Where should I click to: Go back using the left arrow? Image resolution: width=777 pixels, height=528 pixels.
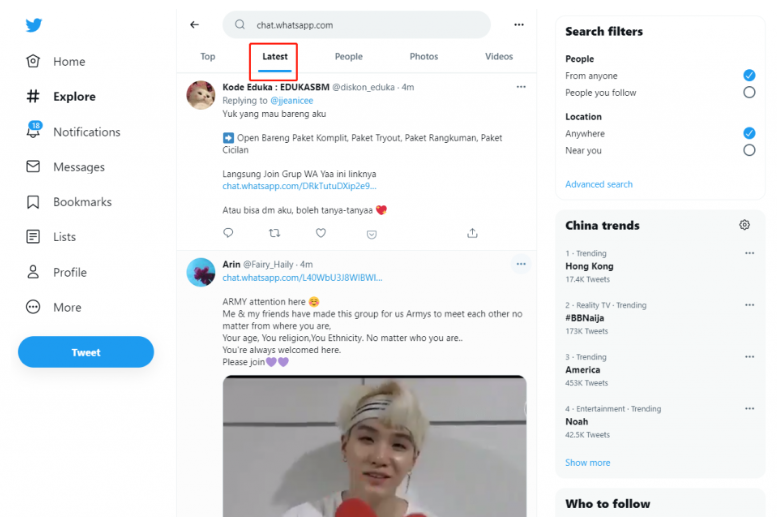point(194,25)
